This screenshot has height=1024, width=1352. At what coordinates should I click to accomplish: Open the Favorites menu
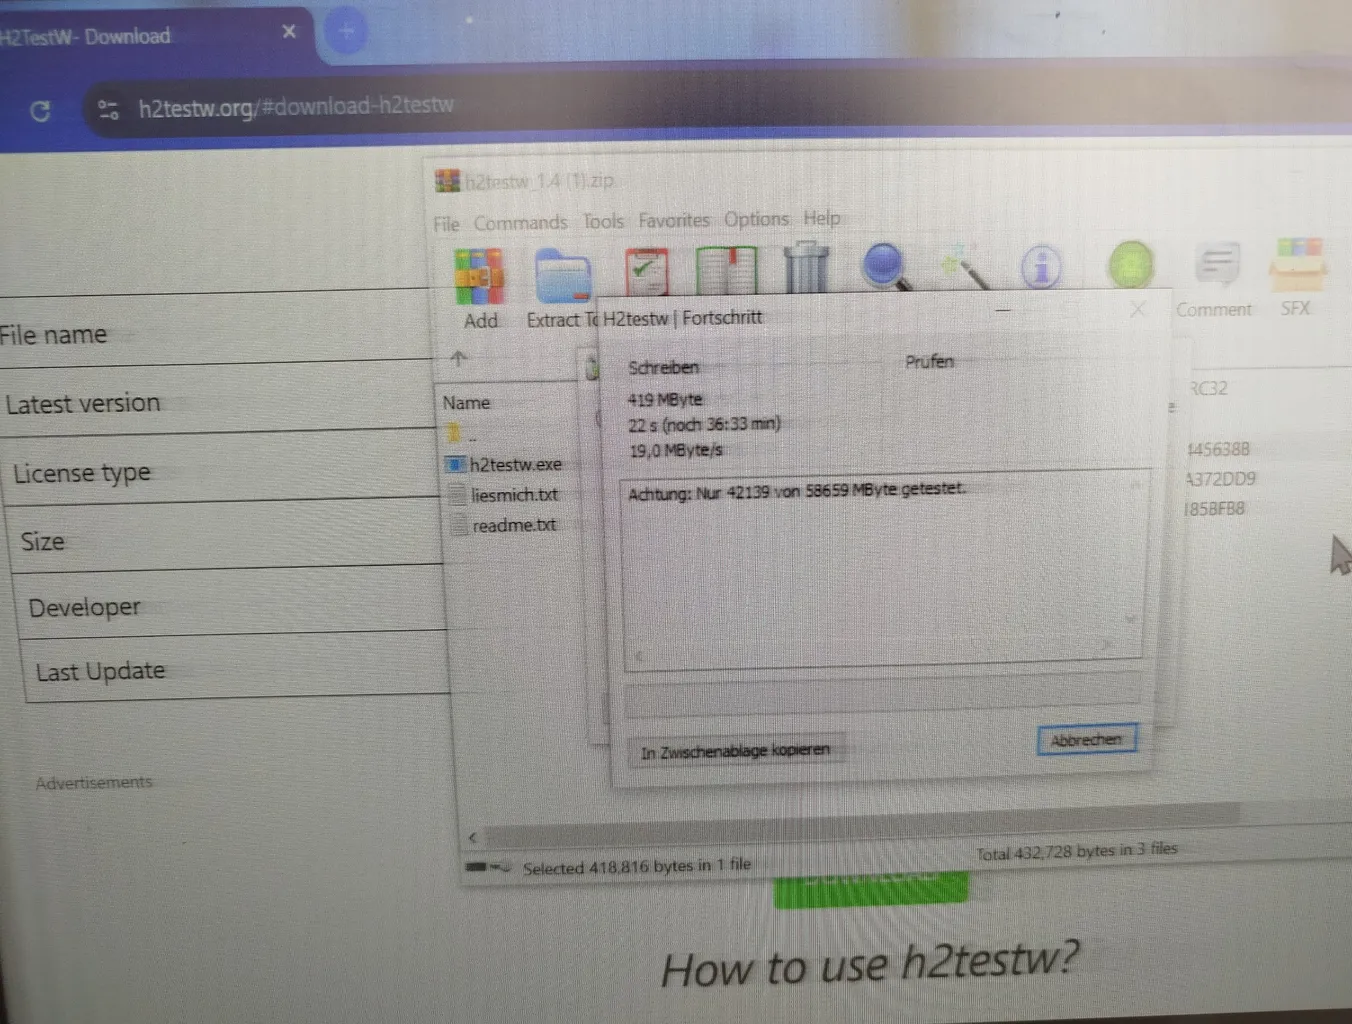pyautogui.click(x=673, y=219)
